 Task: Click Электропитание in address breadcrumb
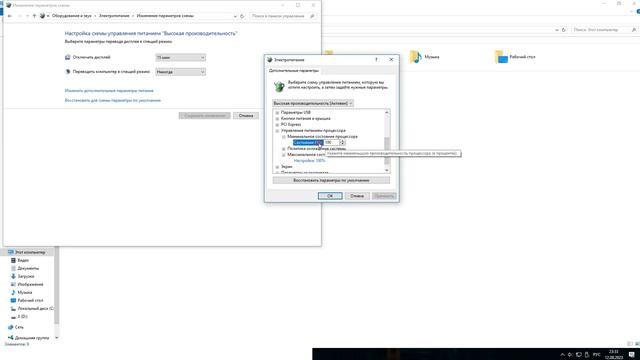coord(114,16)
